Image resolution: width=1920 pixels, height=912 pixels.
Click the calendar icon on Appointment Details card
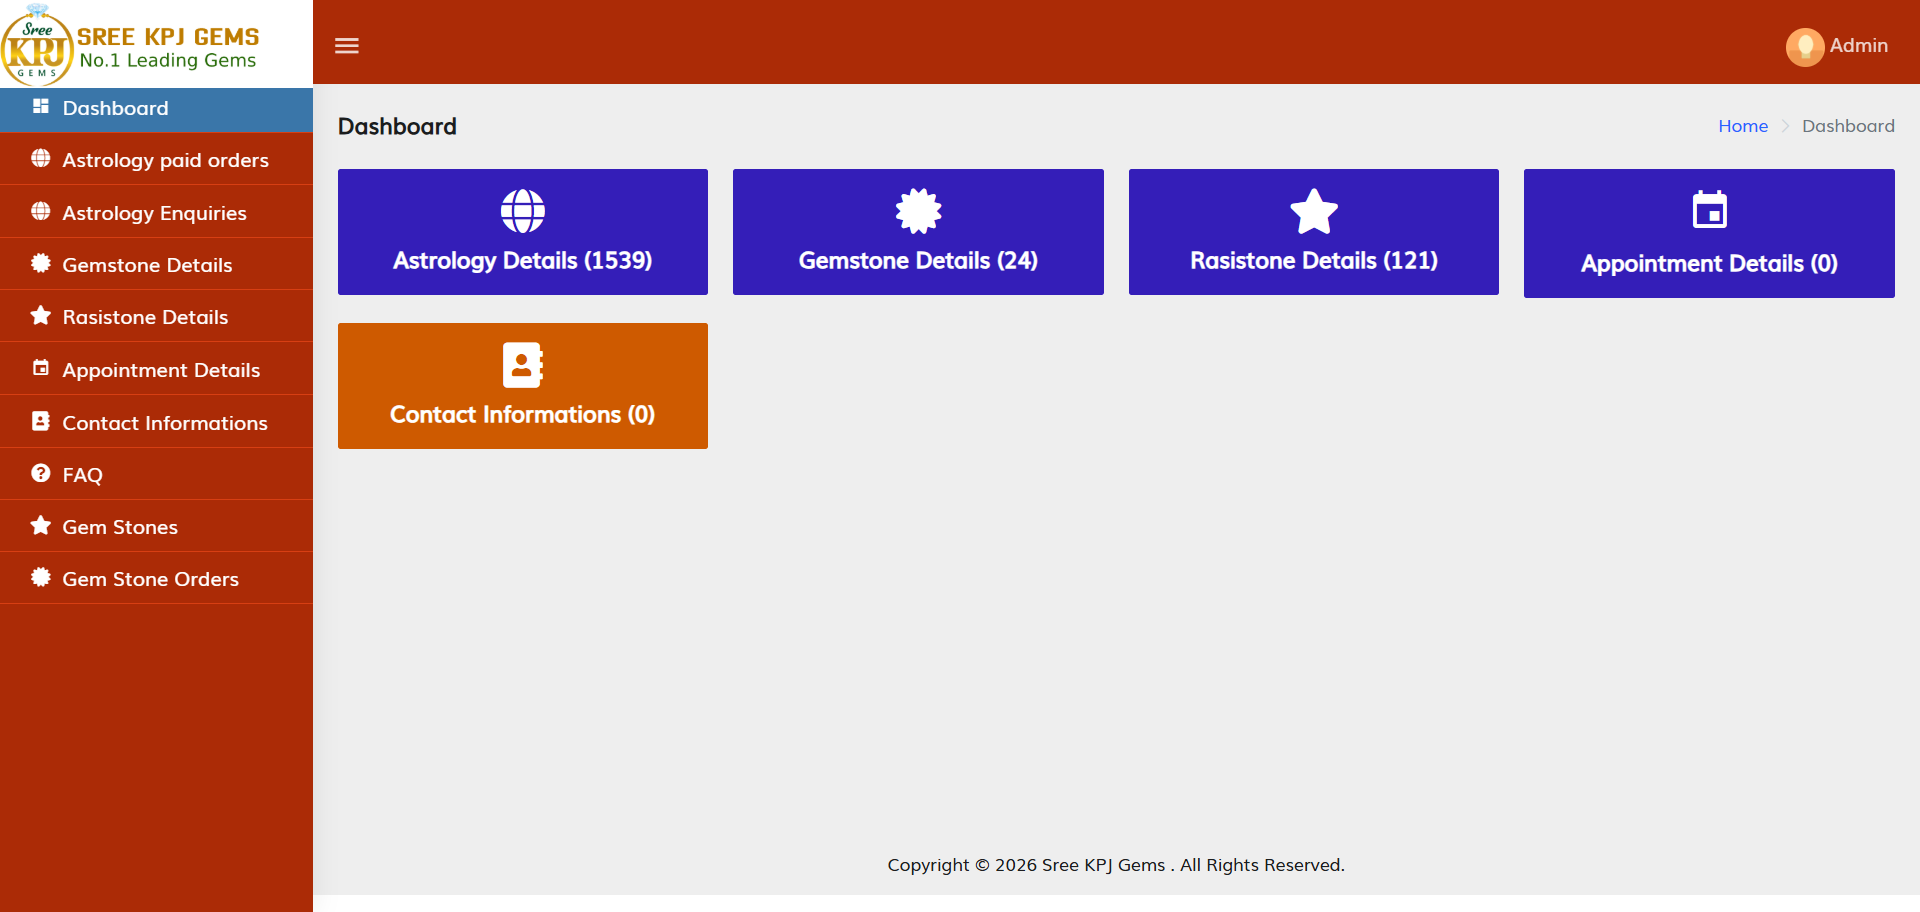(1709, 210)
